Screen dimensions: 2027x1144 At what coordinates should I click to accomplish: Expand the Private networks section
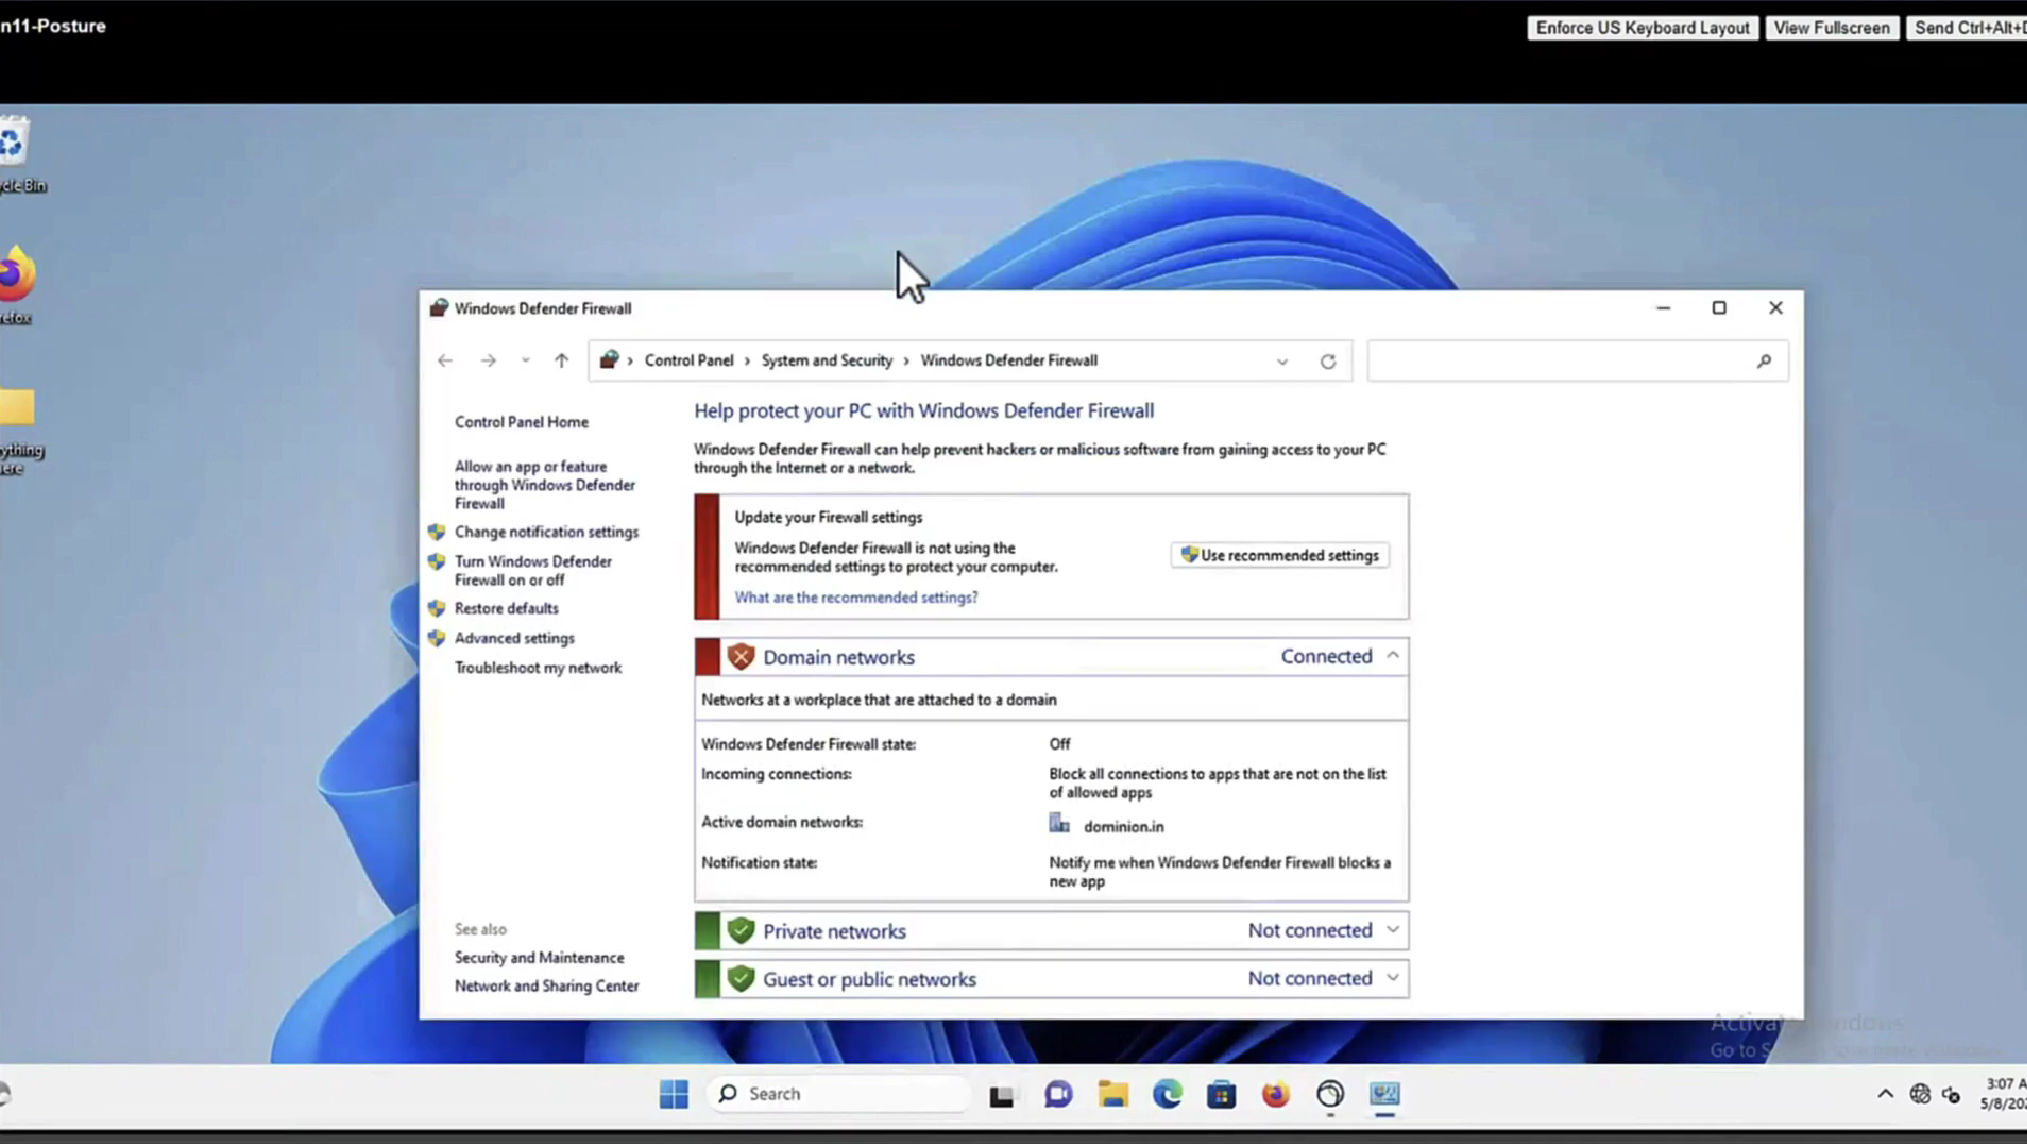1392,930
